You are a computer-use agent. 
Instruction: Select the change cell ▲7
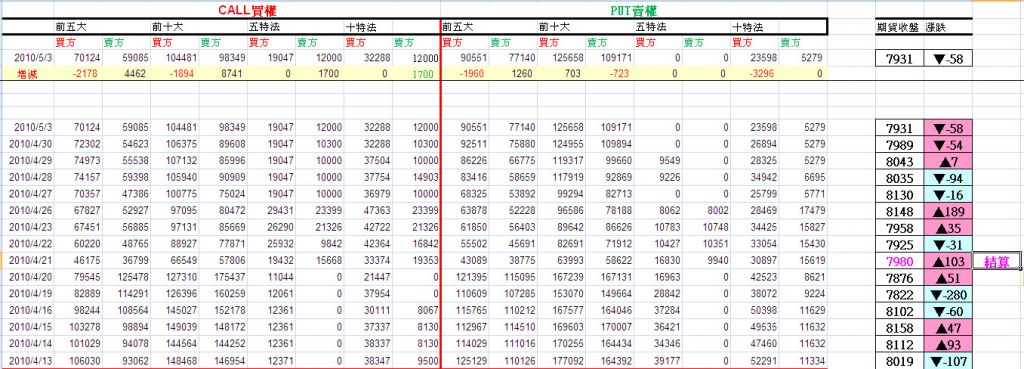(x=948, y=162)
